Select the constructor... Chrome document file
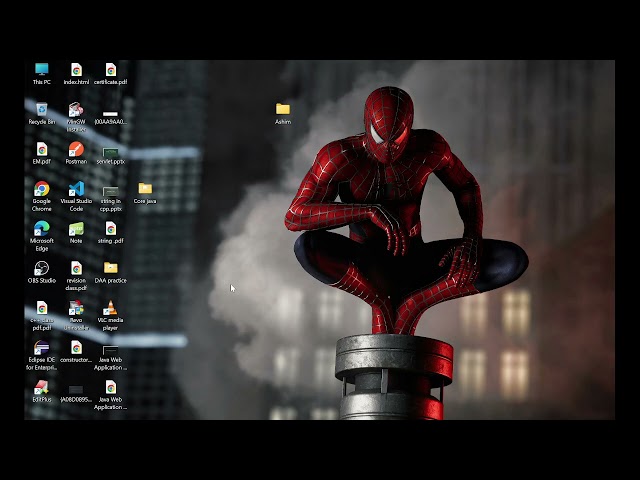The height and width of the screenshot is (480, 640). (76, 352)
